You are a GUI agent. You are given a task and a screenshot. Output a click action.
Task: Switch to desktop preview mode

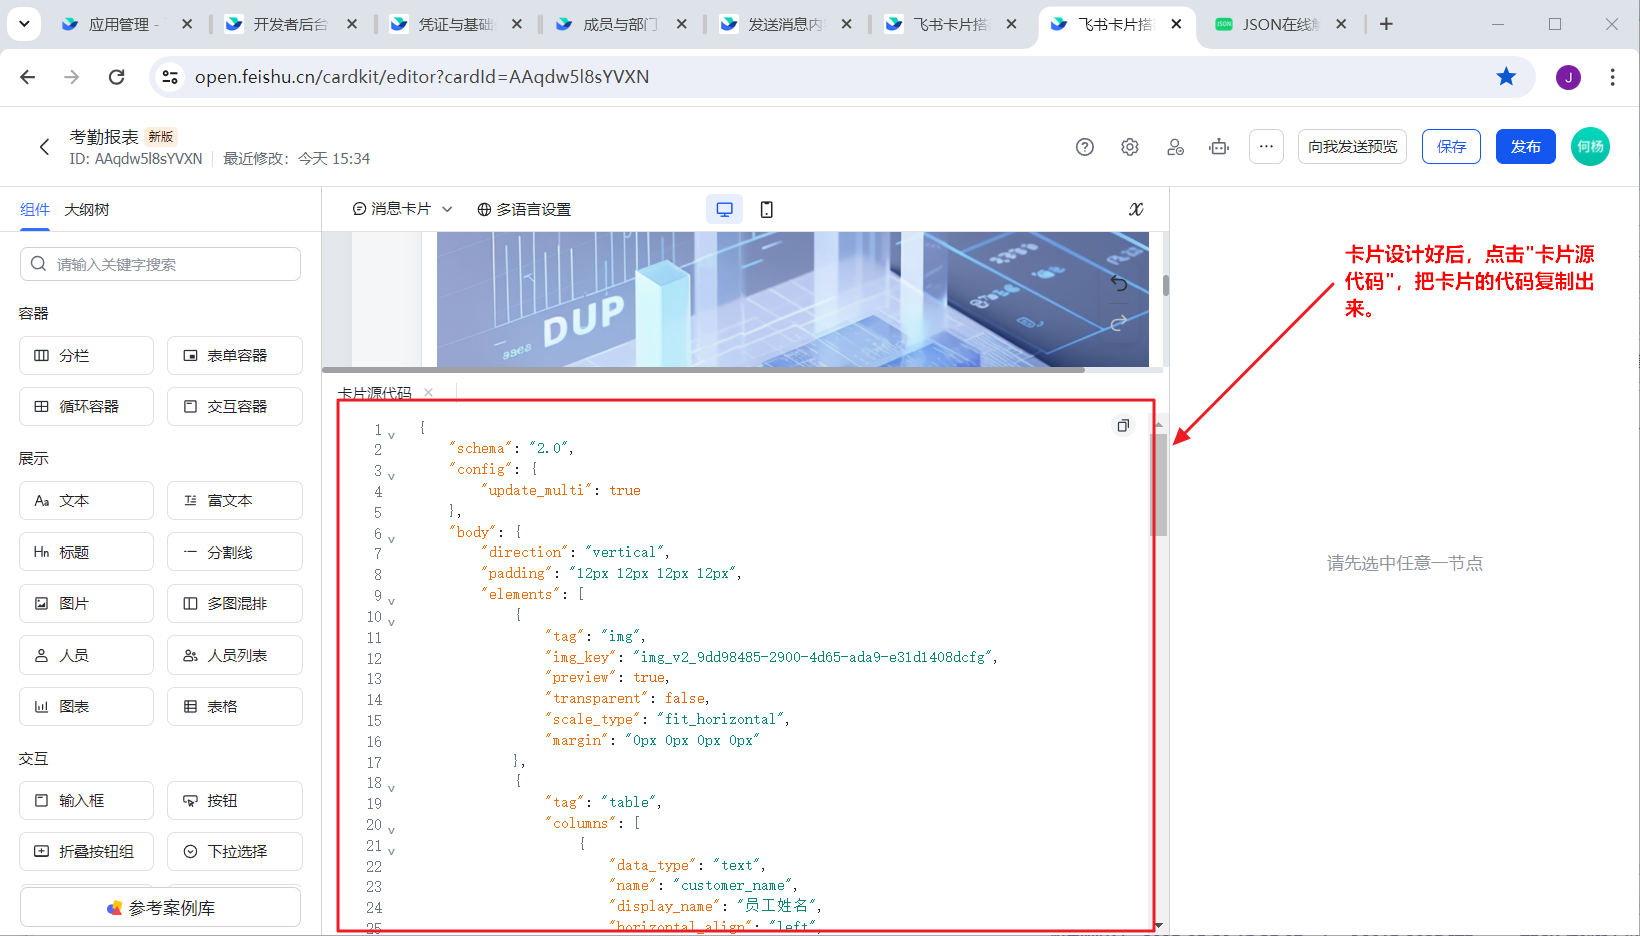click(x=724, y=209)
